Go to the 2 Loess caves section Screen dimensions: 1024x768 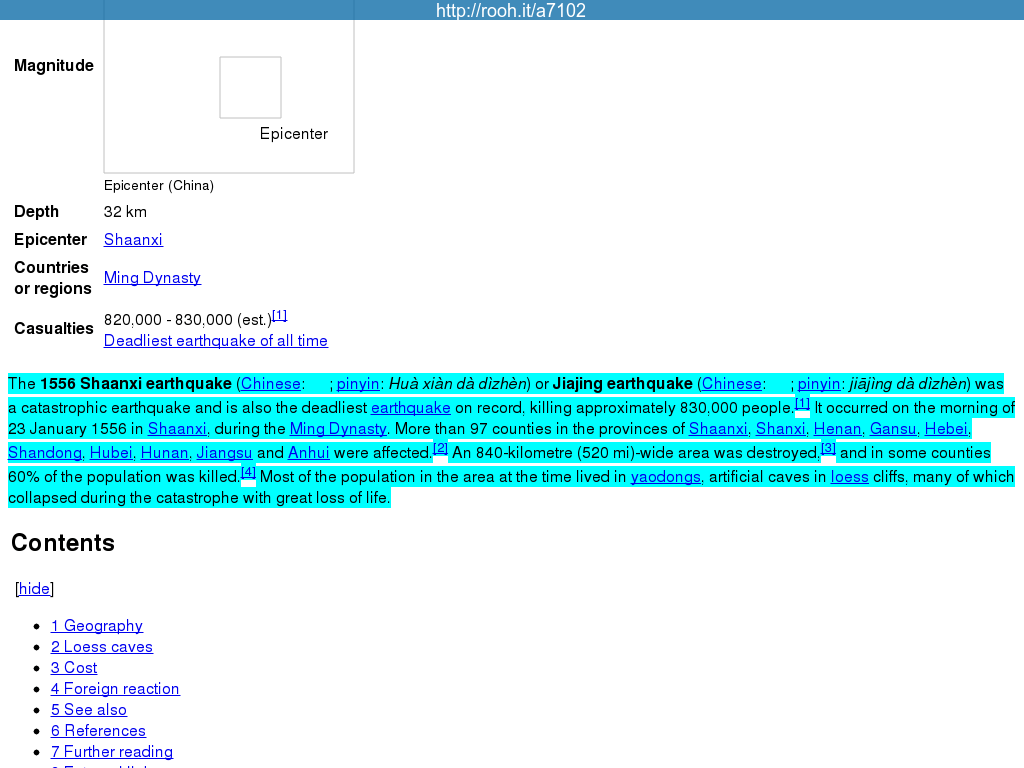[x=102, y=647]
